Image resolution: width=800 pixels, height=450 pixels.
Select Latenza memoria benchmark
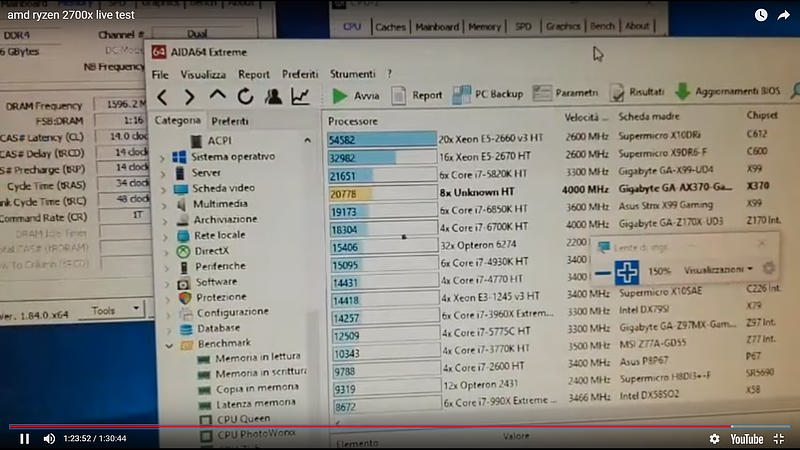(256, 403)
